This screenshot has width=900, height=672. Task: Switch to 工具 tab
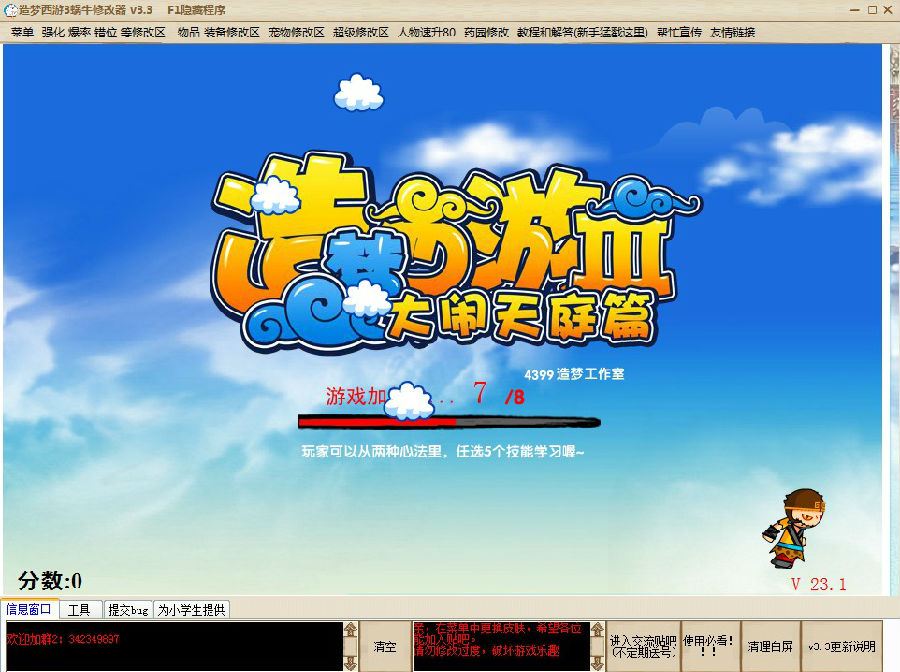(x=79, y=609)
